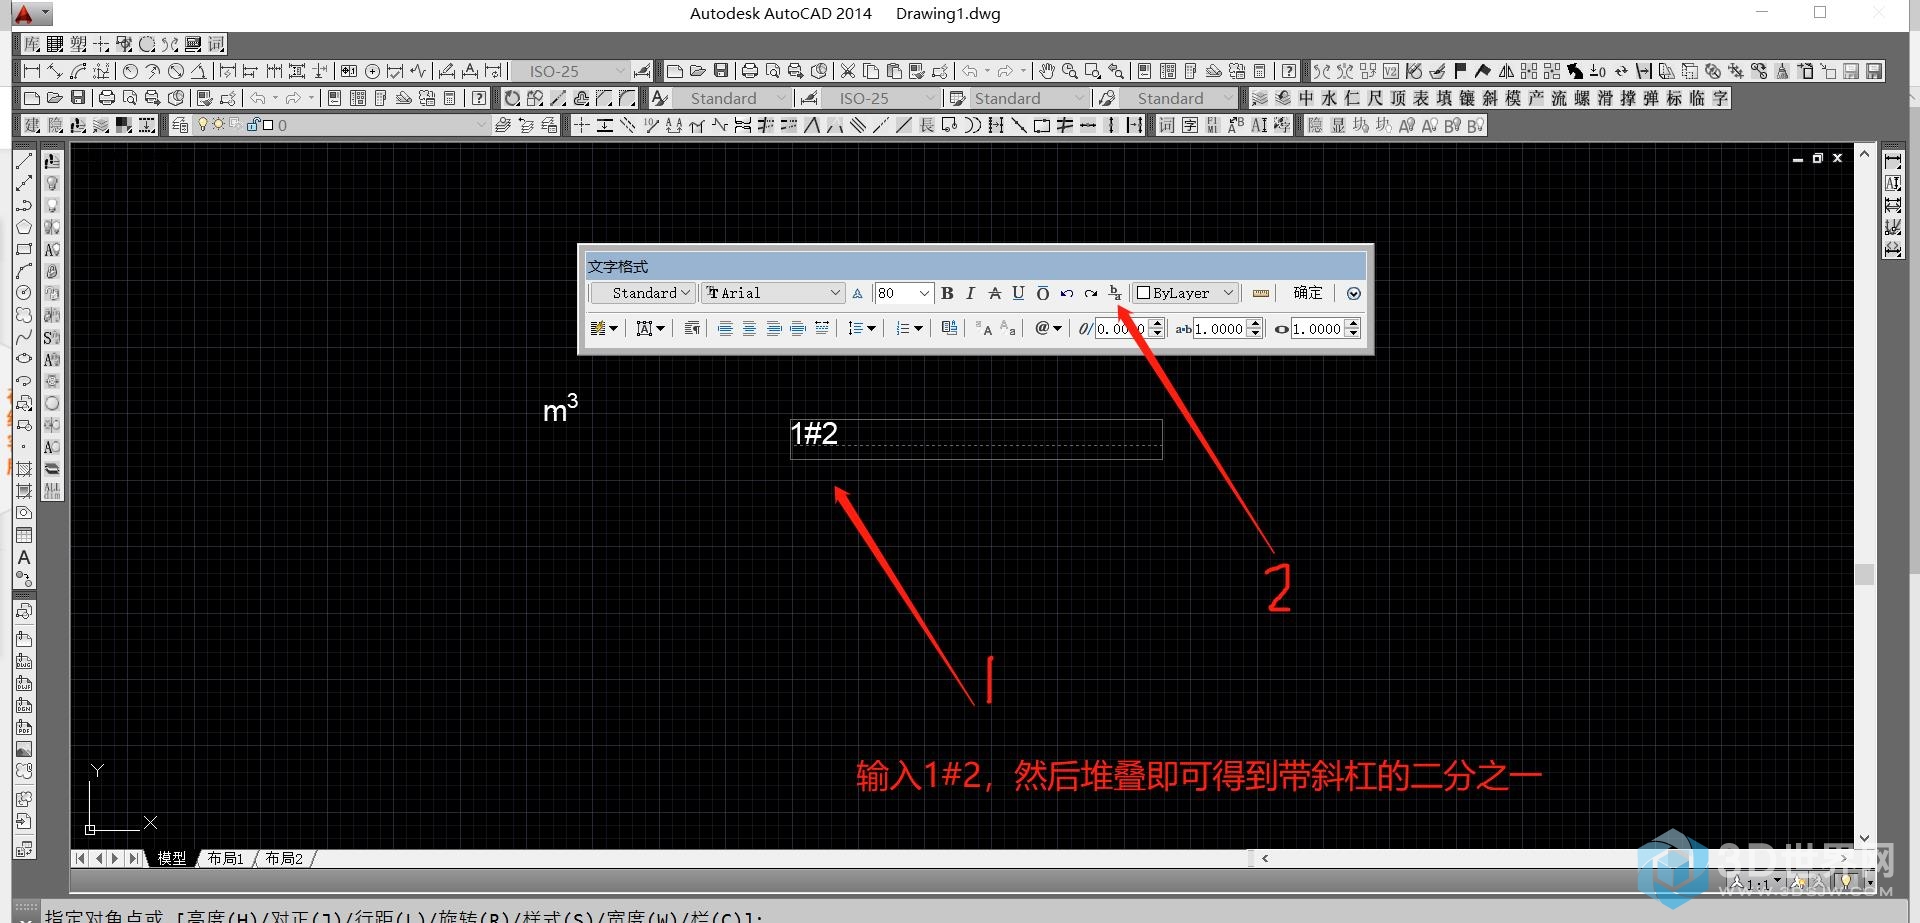The image size is (1920, 923).
Task: Click the Layer Properties Manager icon
Action: (181, 125)
